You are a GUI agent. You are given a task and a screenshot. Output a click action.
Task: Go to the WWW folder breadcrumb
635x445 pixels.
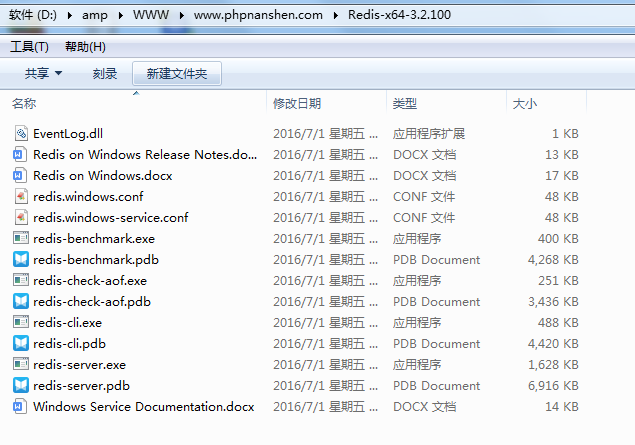[151, 15]
